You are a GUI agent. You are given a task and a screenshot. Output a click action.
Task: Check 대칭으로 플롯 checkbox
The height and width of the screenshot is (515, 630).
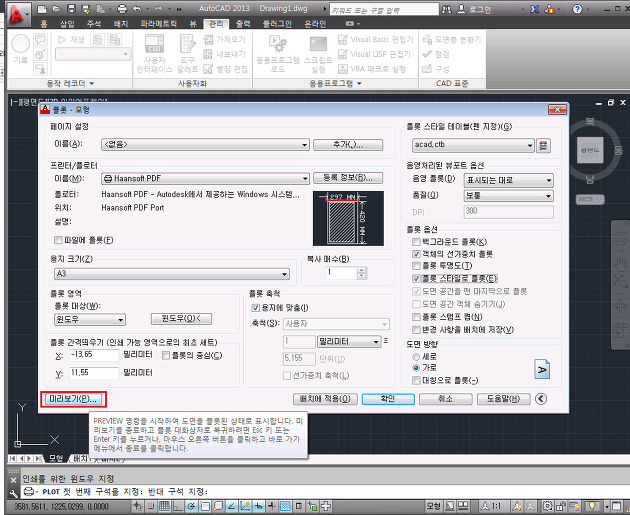(416, 380)
